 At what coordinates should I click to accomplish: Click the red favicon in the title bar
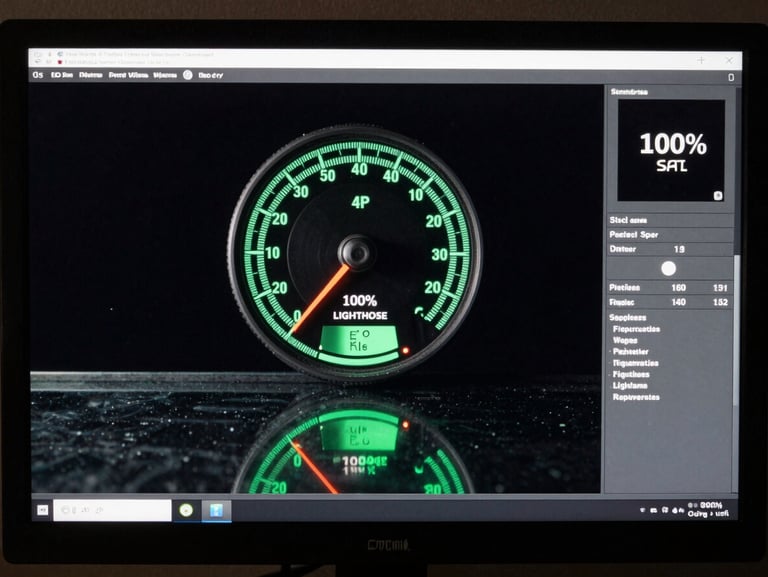tap(59, 62)
